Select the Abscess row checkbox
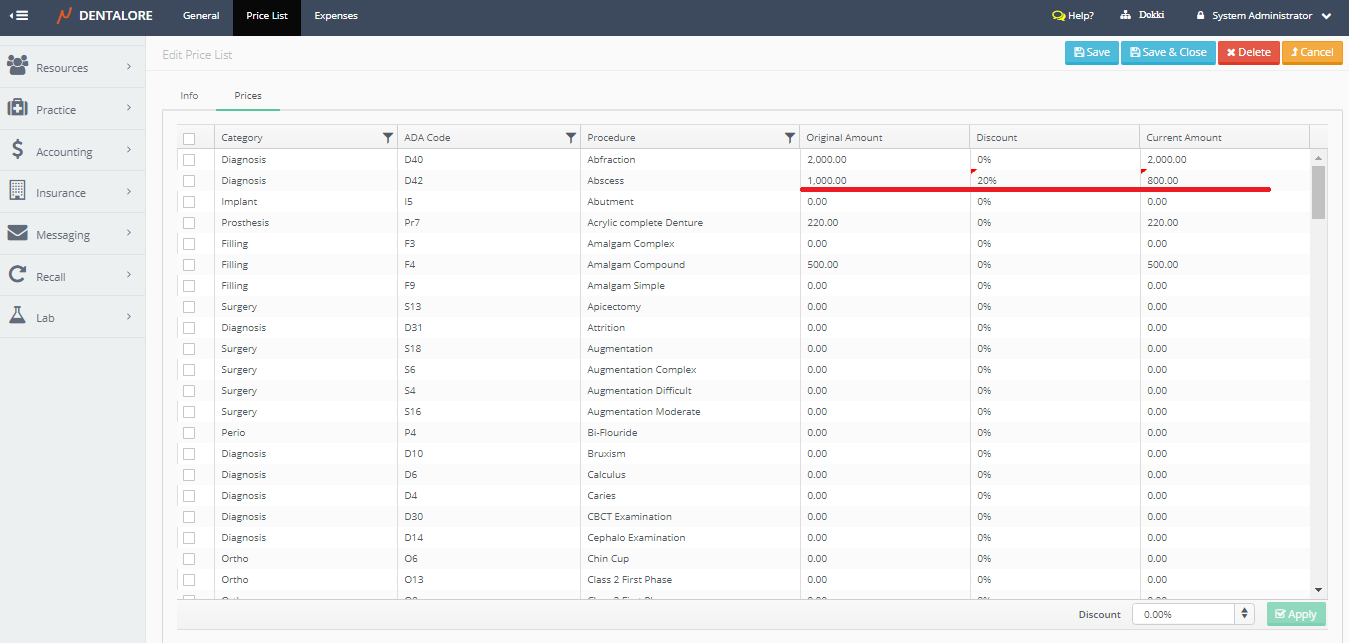1349x643 pixels. (189, 181)
